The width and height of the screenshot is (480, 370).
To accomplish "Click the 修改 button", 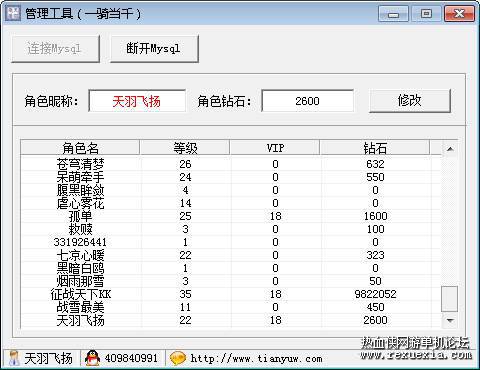I will pos(410,101).
